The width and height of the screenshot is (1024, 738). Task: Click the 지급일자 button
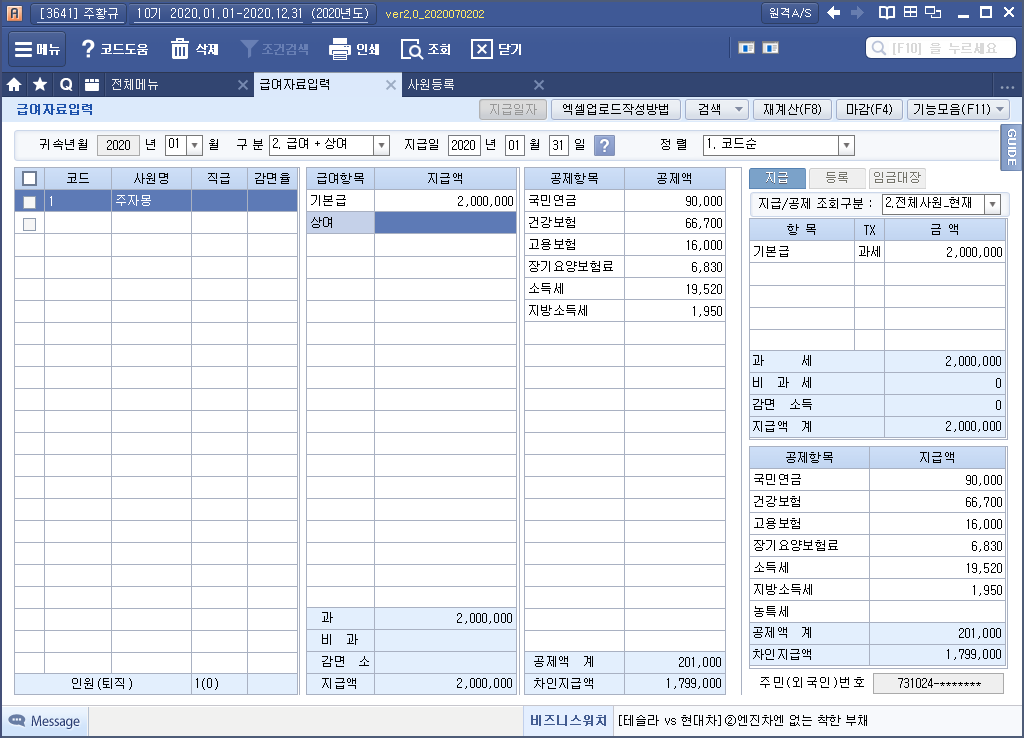pyautogui.click(x=513, y=109)
